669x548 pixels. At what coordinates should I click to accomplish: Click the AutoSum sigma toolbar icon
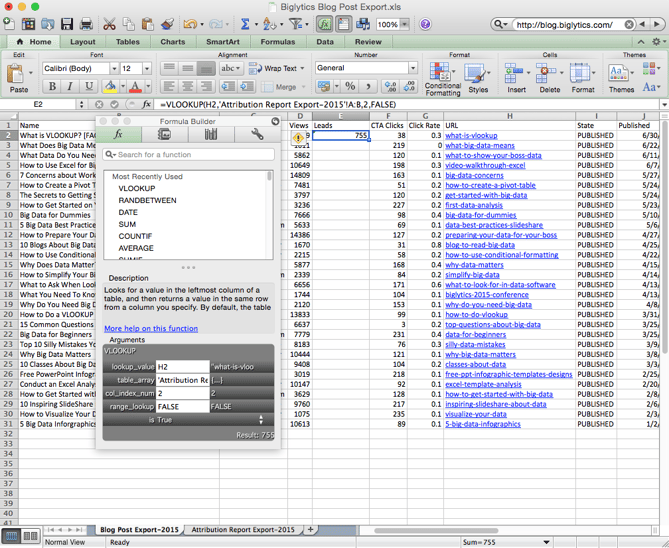point(245,24)
